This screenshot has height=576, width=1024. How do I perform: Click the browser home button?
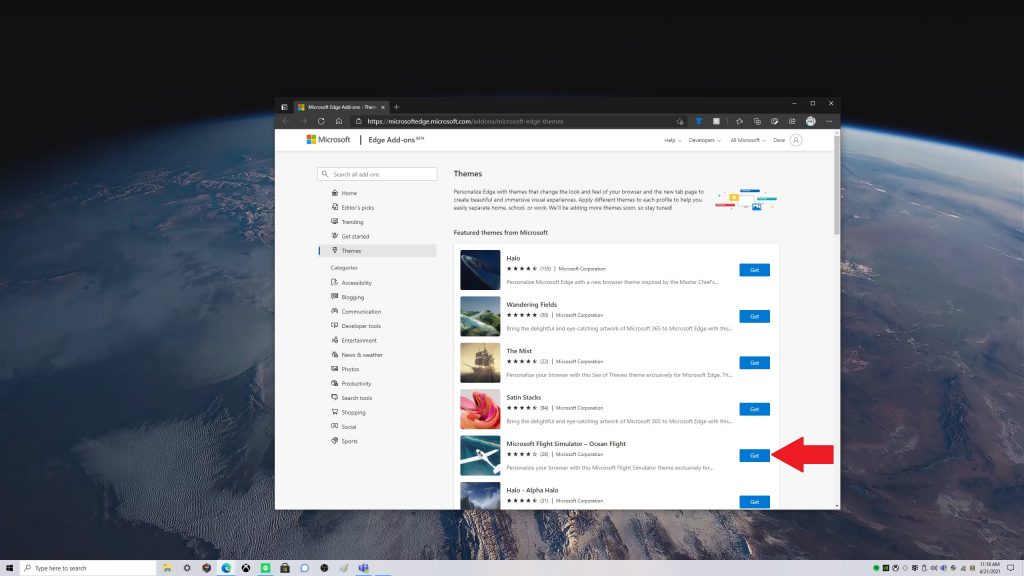coord(339,121)
